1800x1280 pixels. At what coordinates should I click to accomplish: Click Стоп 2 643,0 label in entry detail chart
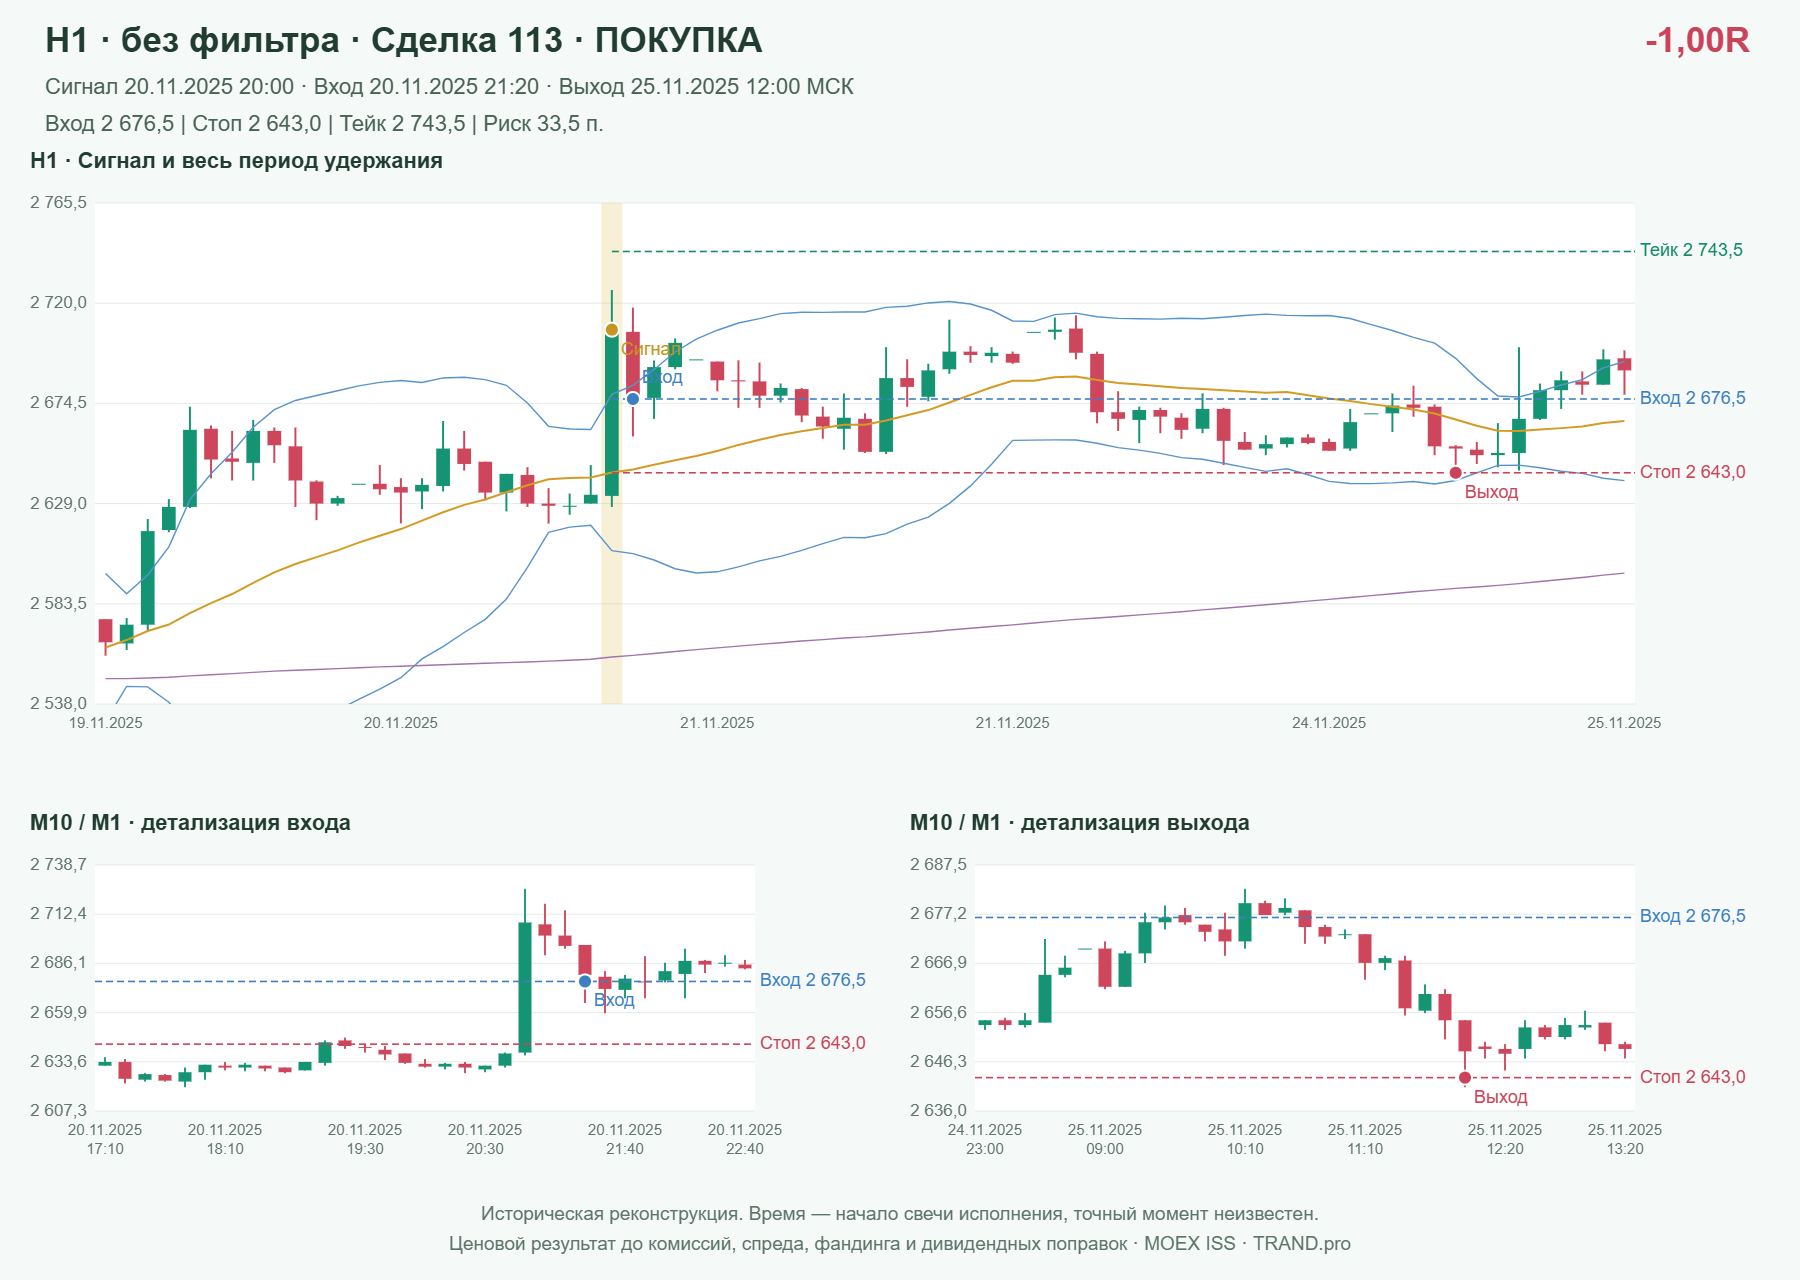812,1043
